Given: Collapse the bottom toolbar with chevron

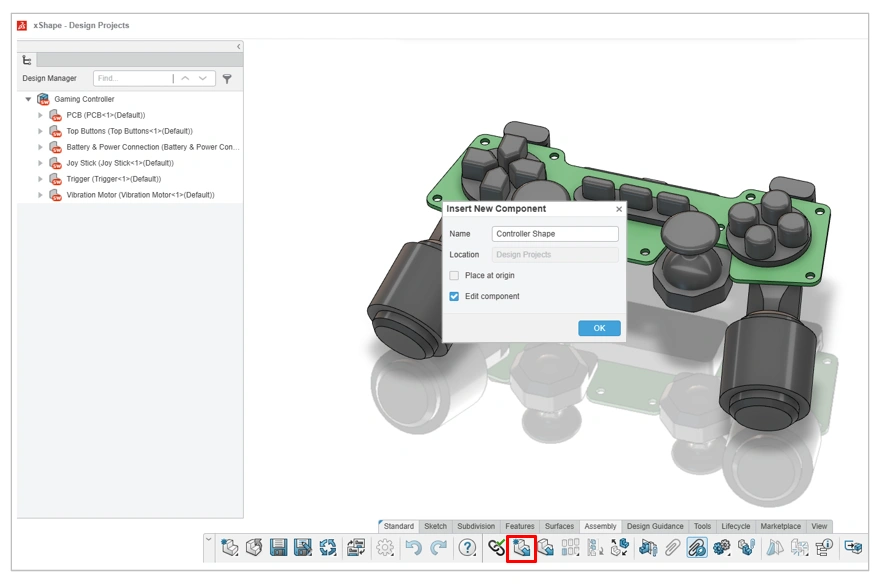Looking at the screenshot, I should (x=208, y=540).
